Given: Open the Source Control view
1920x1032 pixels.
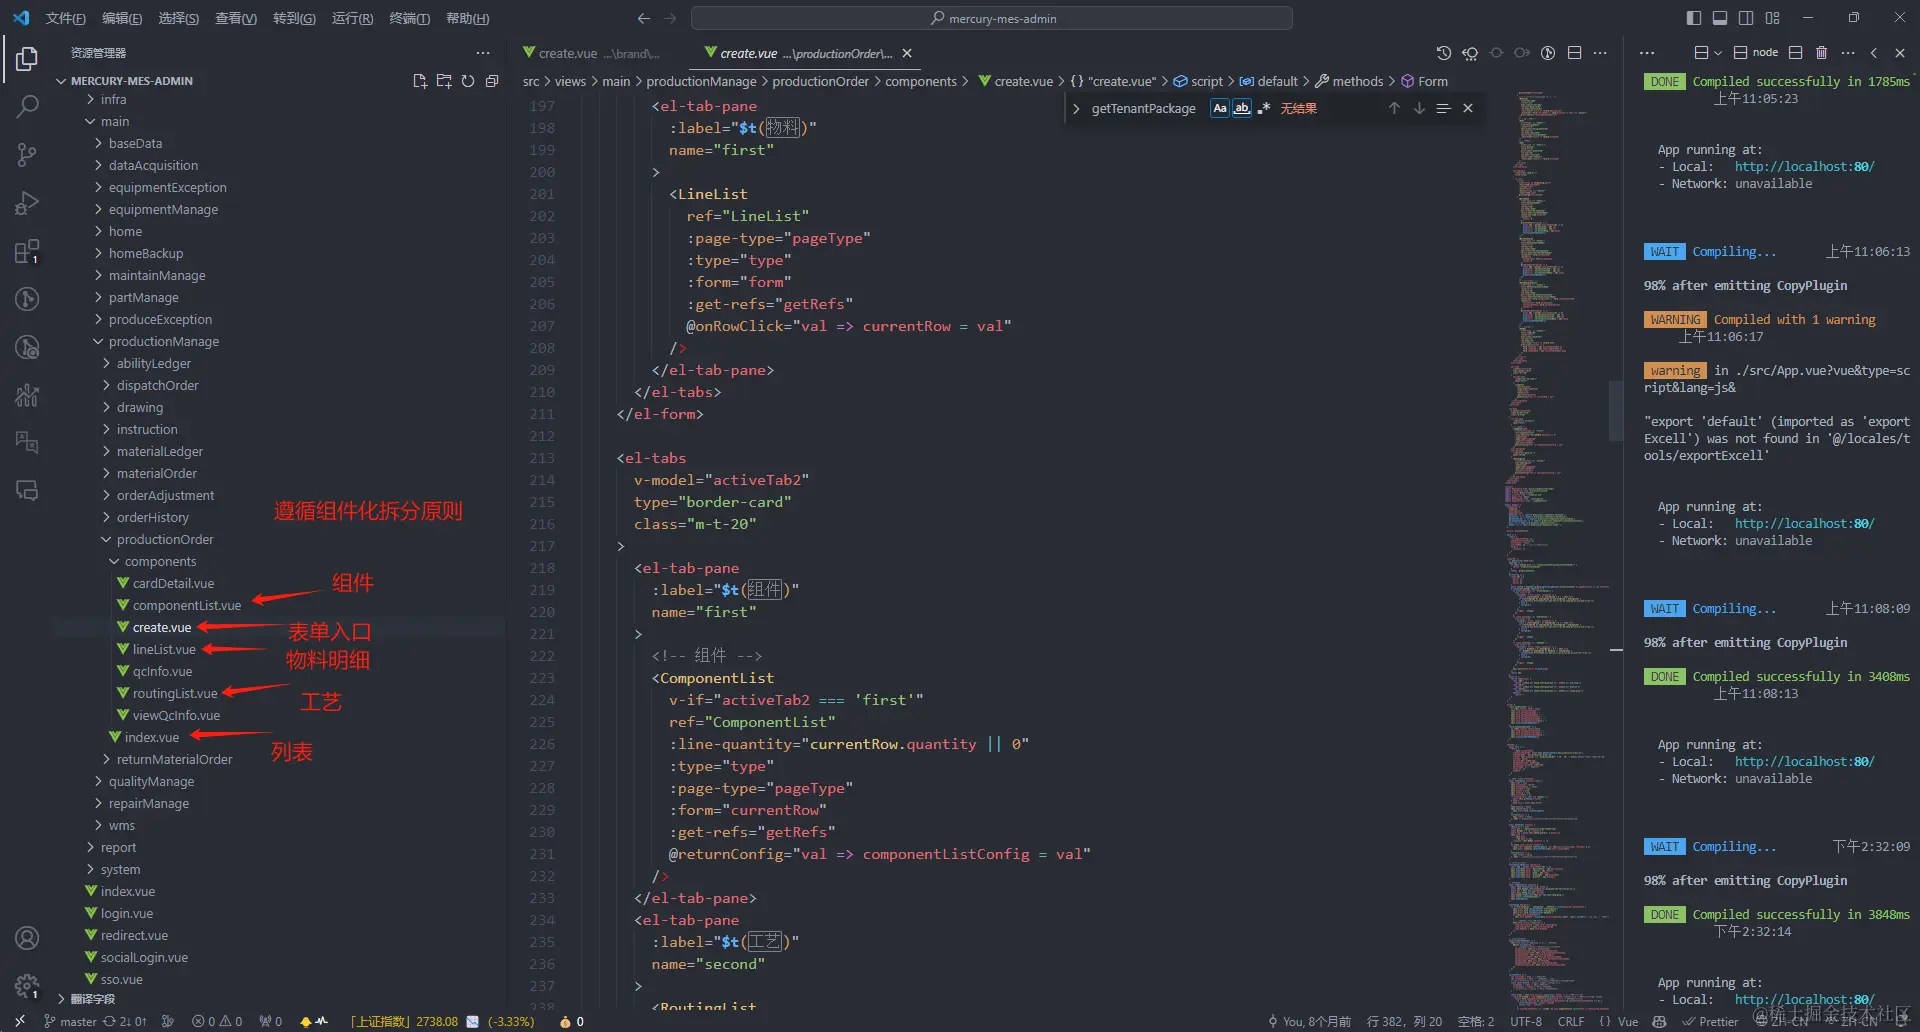Looking at the screenshot, I should 27,154.
